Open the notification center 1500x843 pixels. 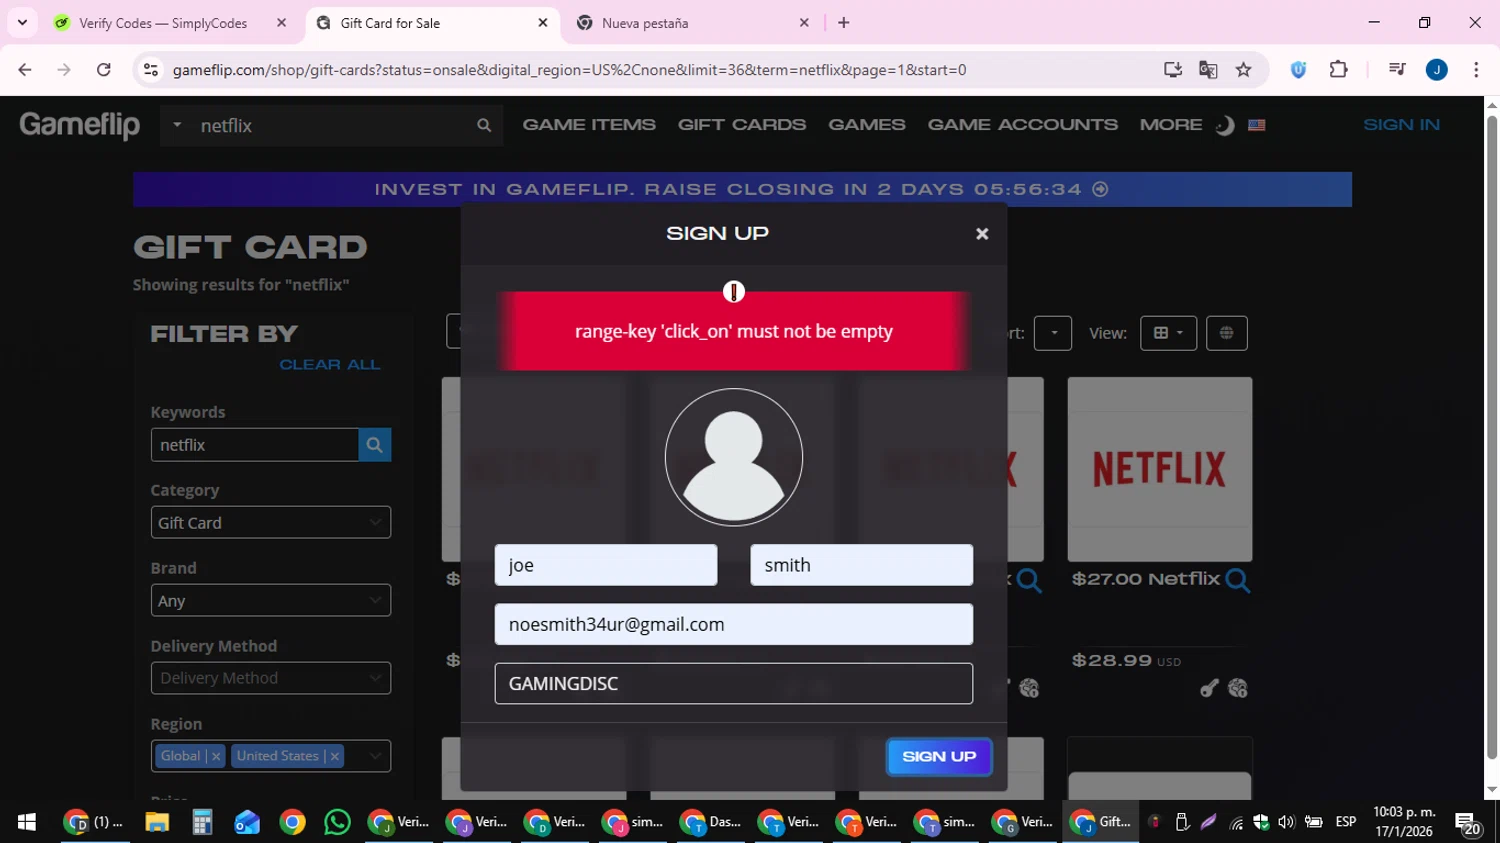tap(1468, 822)
